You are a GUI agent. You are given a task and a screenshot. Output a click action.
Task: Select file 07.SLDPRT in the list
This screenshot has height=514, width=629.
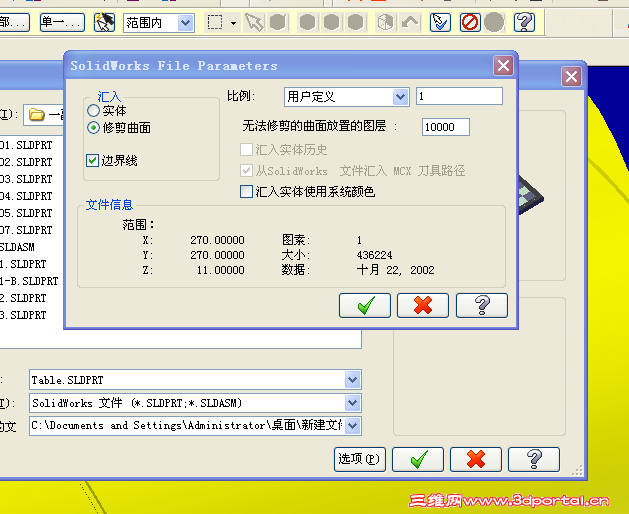(x=26, y=230)
